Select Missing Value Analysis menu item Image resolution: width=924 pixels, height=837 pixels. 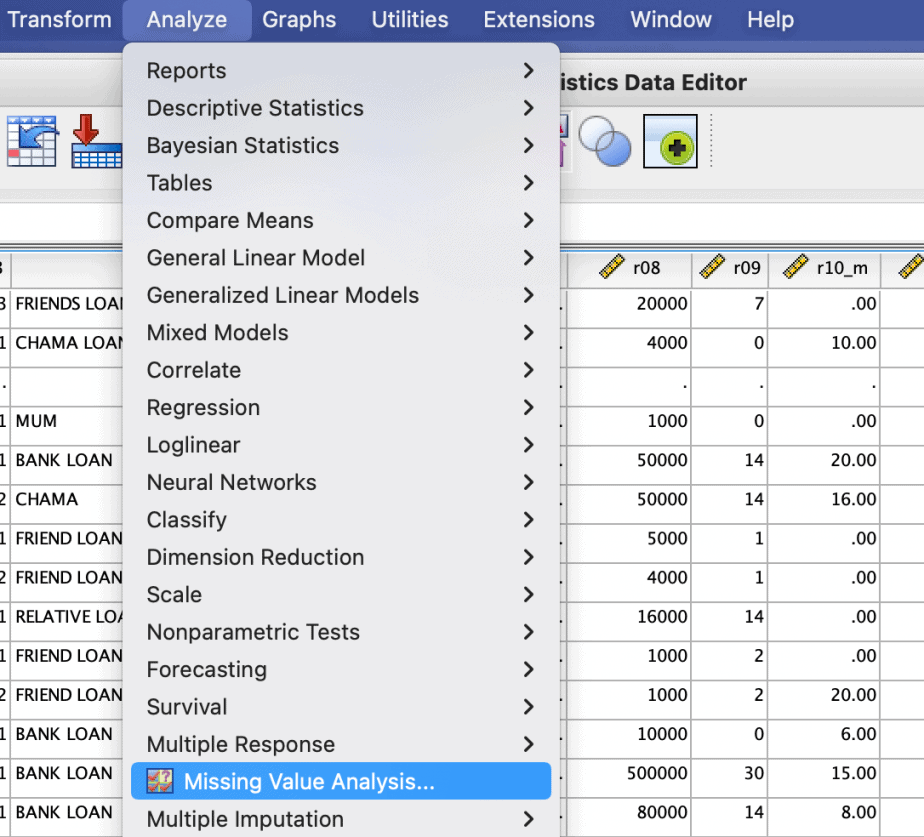coord(341,781)
